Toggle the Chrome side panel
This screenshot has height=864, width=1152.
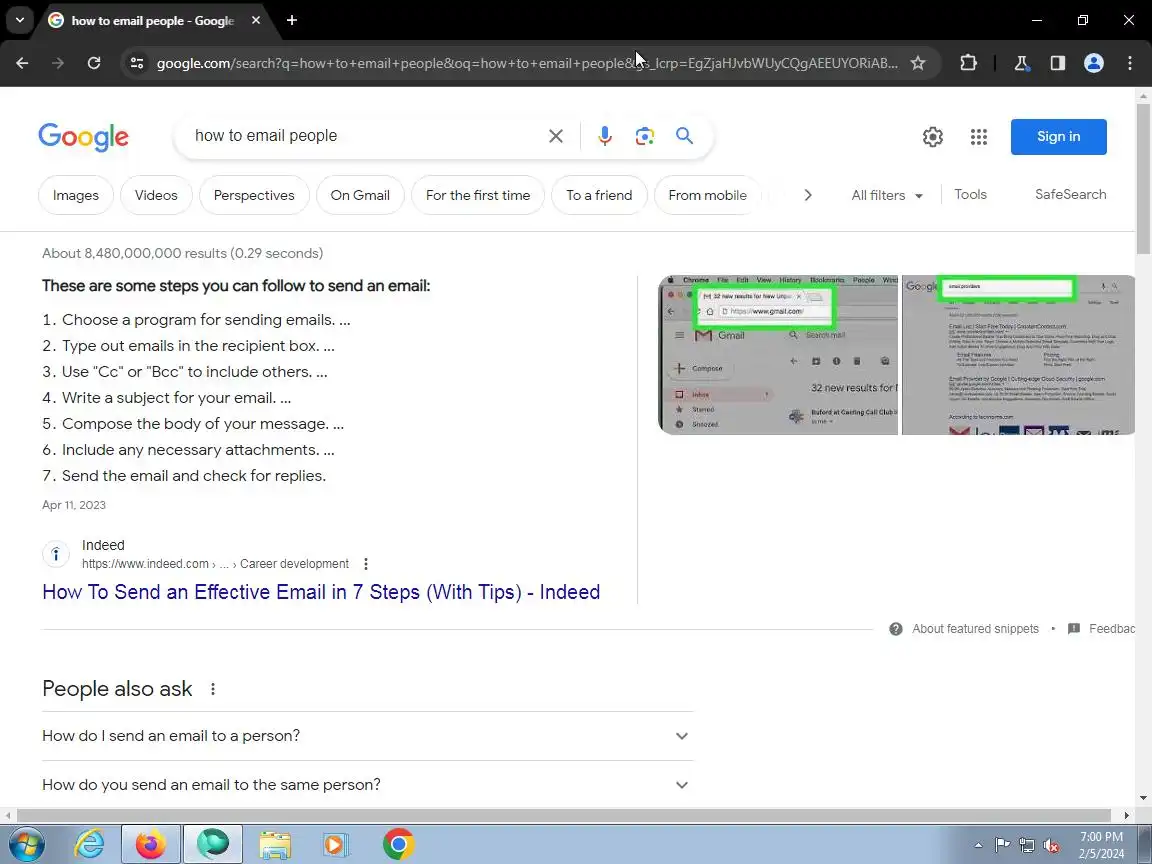point(1057,63)
